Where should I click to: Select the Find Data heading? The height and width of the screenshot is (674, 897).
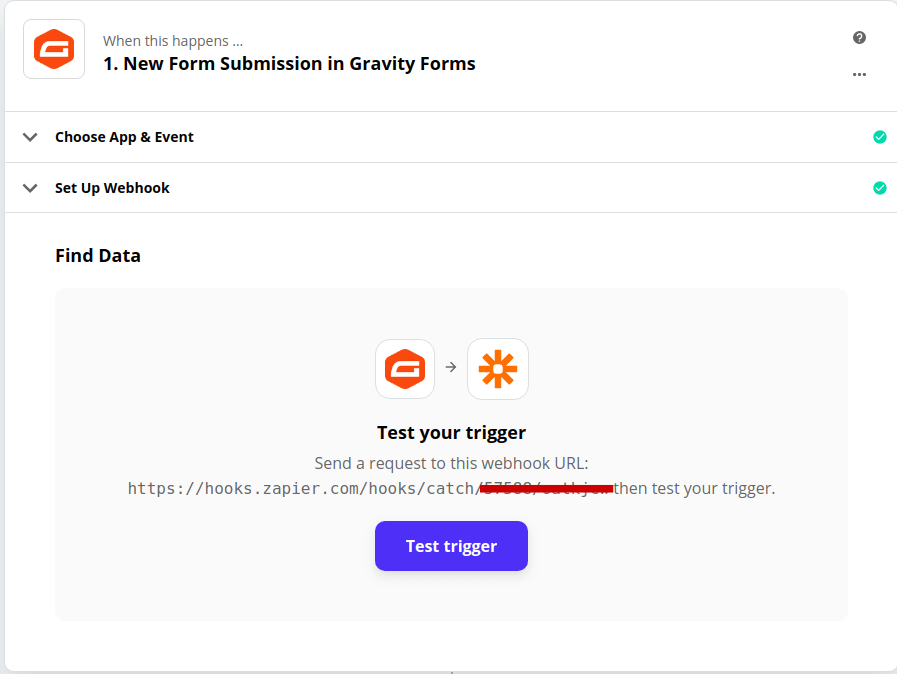[x=98, y=256]
